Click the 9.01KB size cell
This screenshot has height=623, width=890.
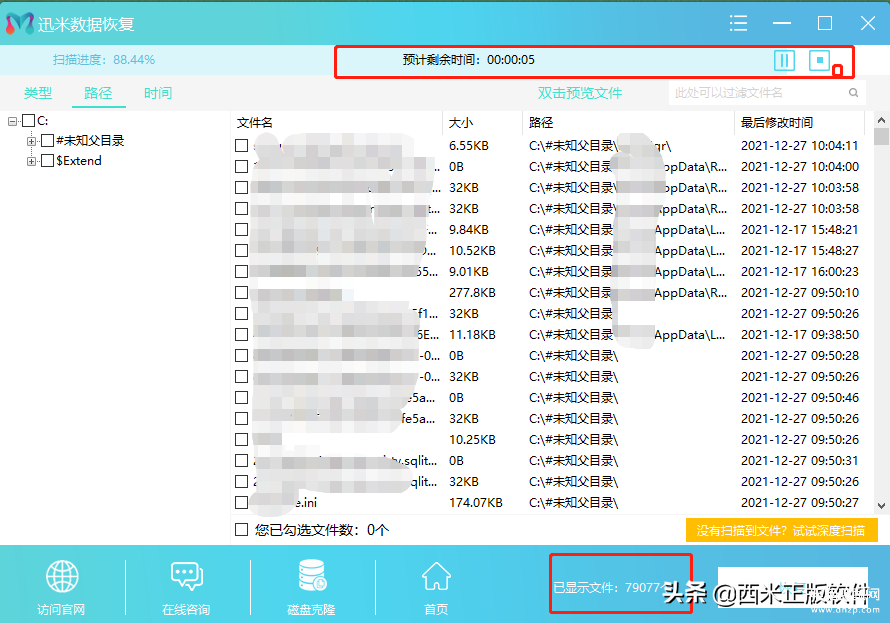click(x=469, y=272)
